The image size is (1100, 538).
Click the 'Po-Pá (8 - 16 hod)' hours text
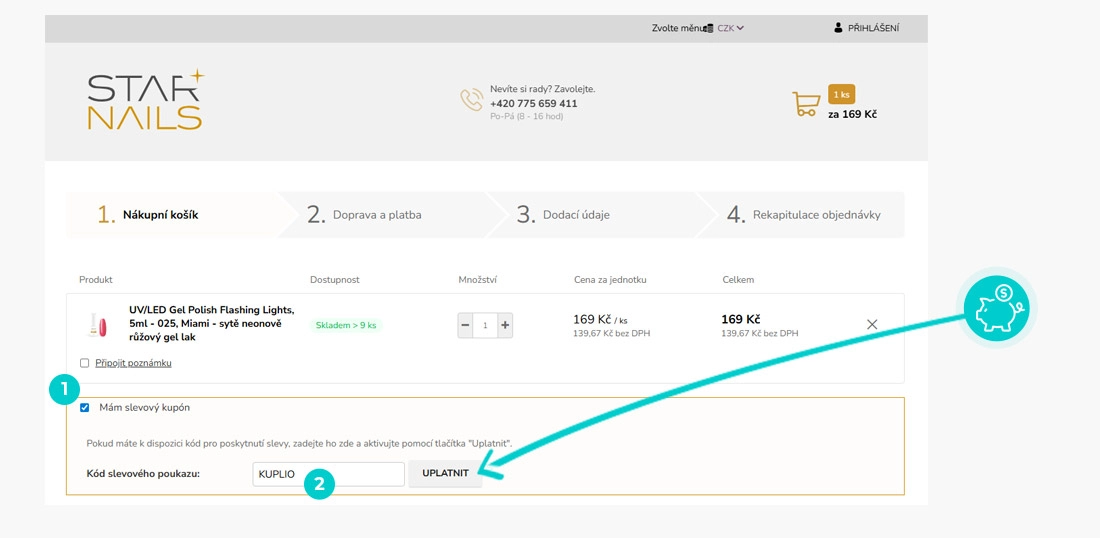click(527, 116)
